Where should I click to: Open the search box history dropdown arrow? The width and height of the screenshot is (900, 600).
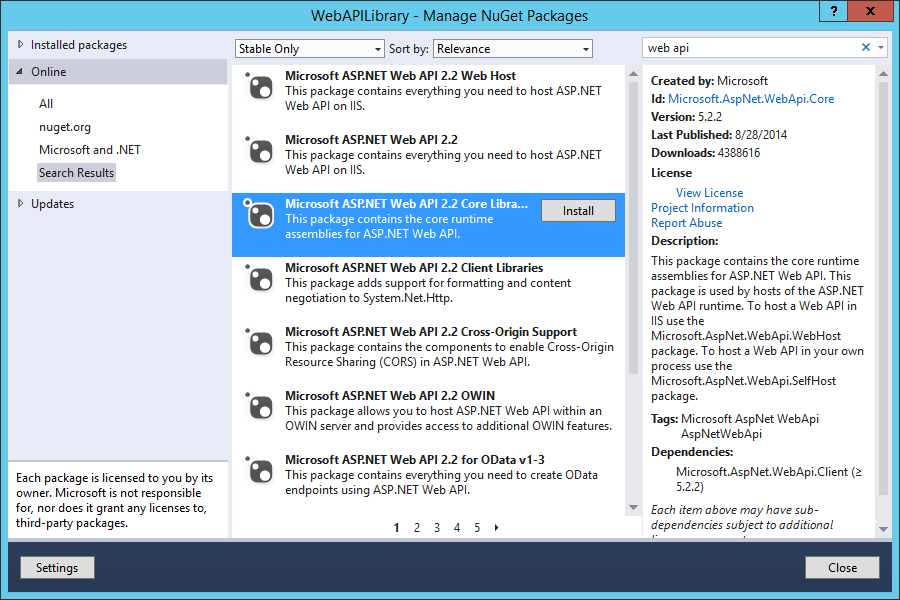tap(881, 48)
